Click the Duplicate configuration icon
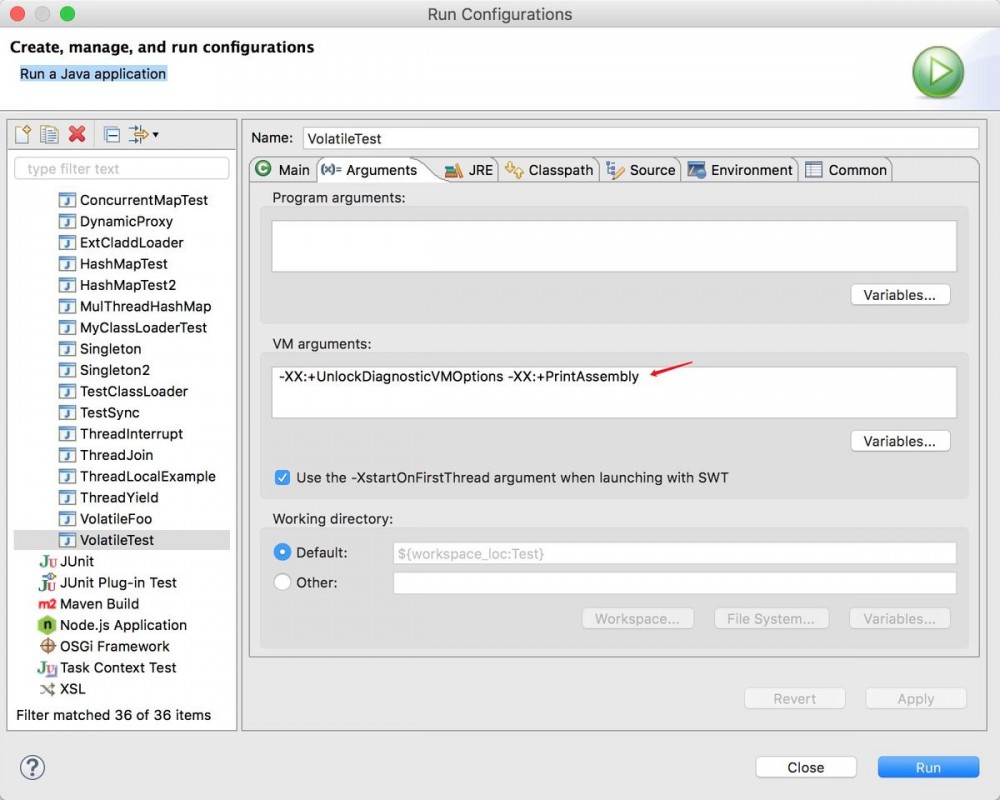Viewport: 1000px width, 800px height. 49,134
